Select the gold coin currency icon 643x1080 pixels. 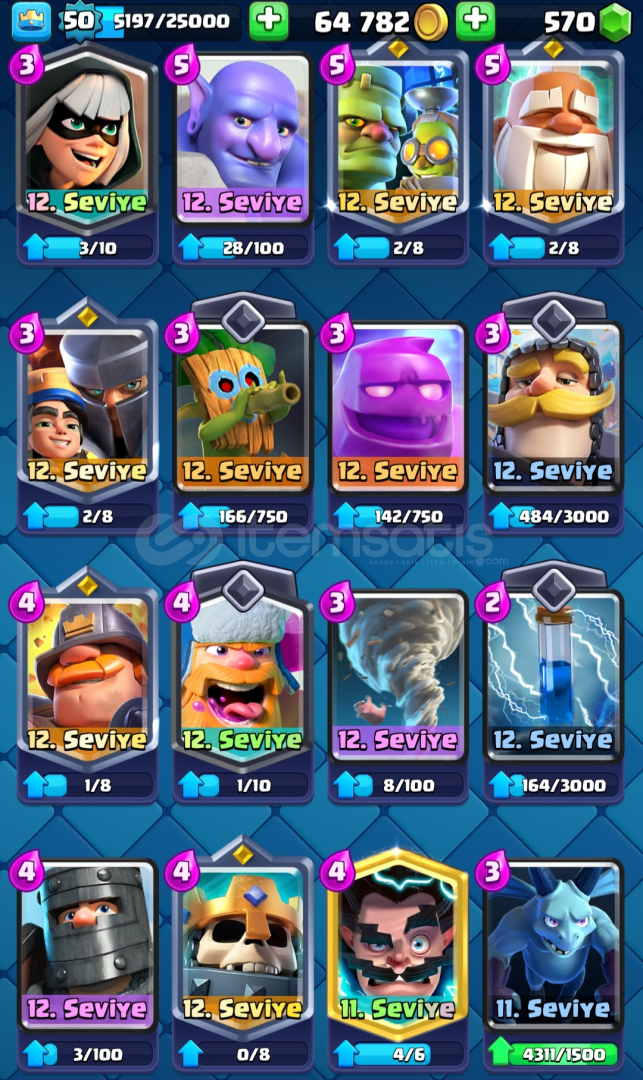coord(431,23)
